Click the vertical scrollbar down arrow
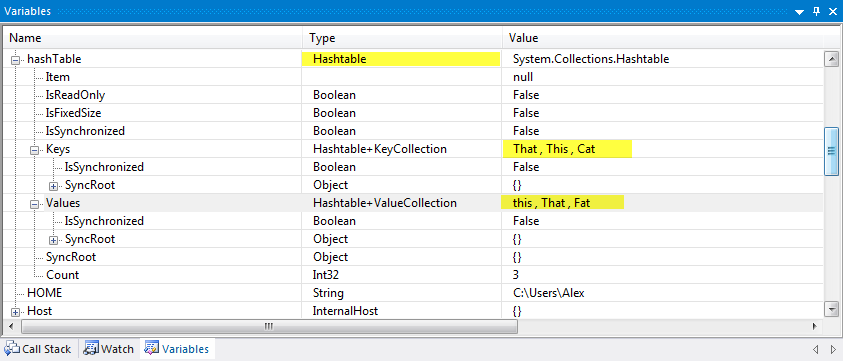Viewport: 843px width, 361px height. 831,309
